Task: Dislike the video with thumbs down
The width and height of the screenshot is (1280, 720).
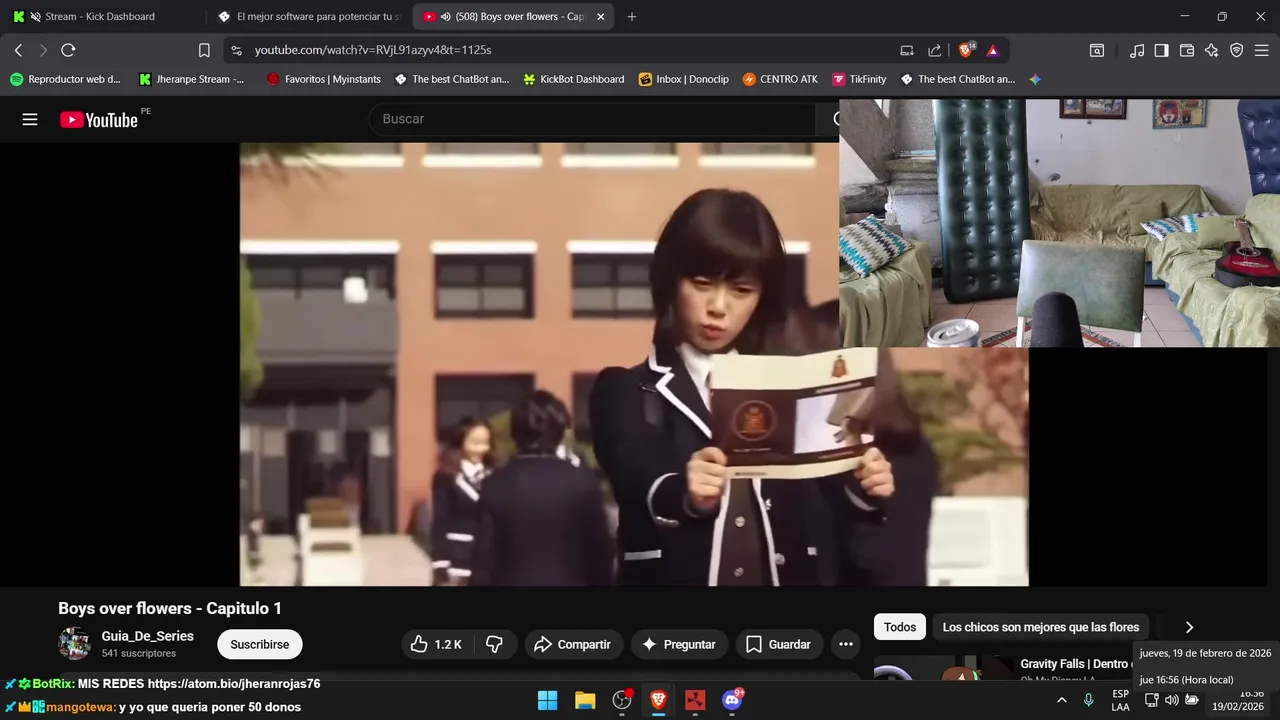Action: 494,645
